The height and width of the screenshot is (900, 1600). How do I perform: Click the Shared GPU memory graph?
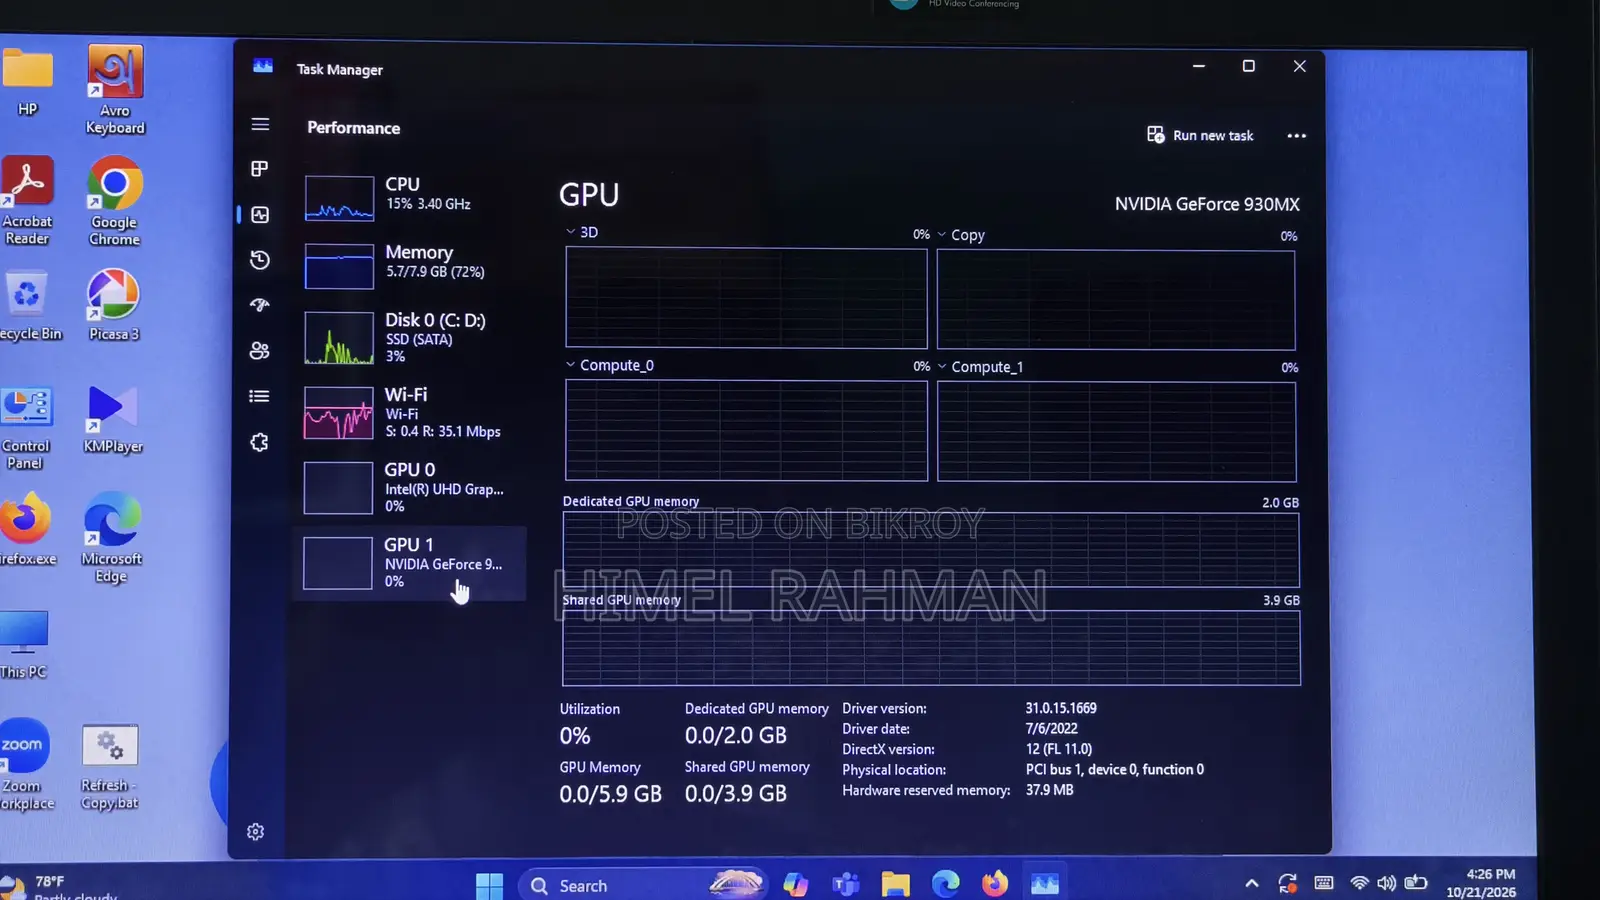coord(931,648)
